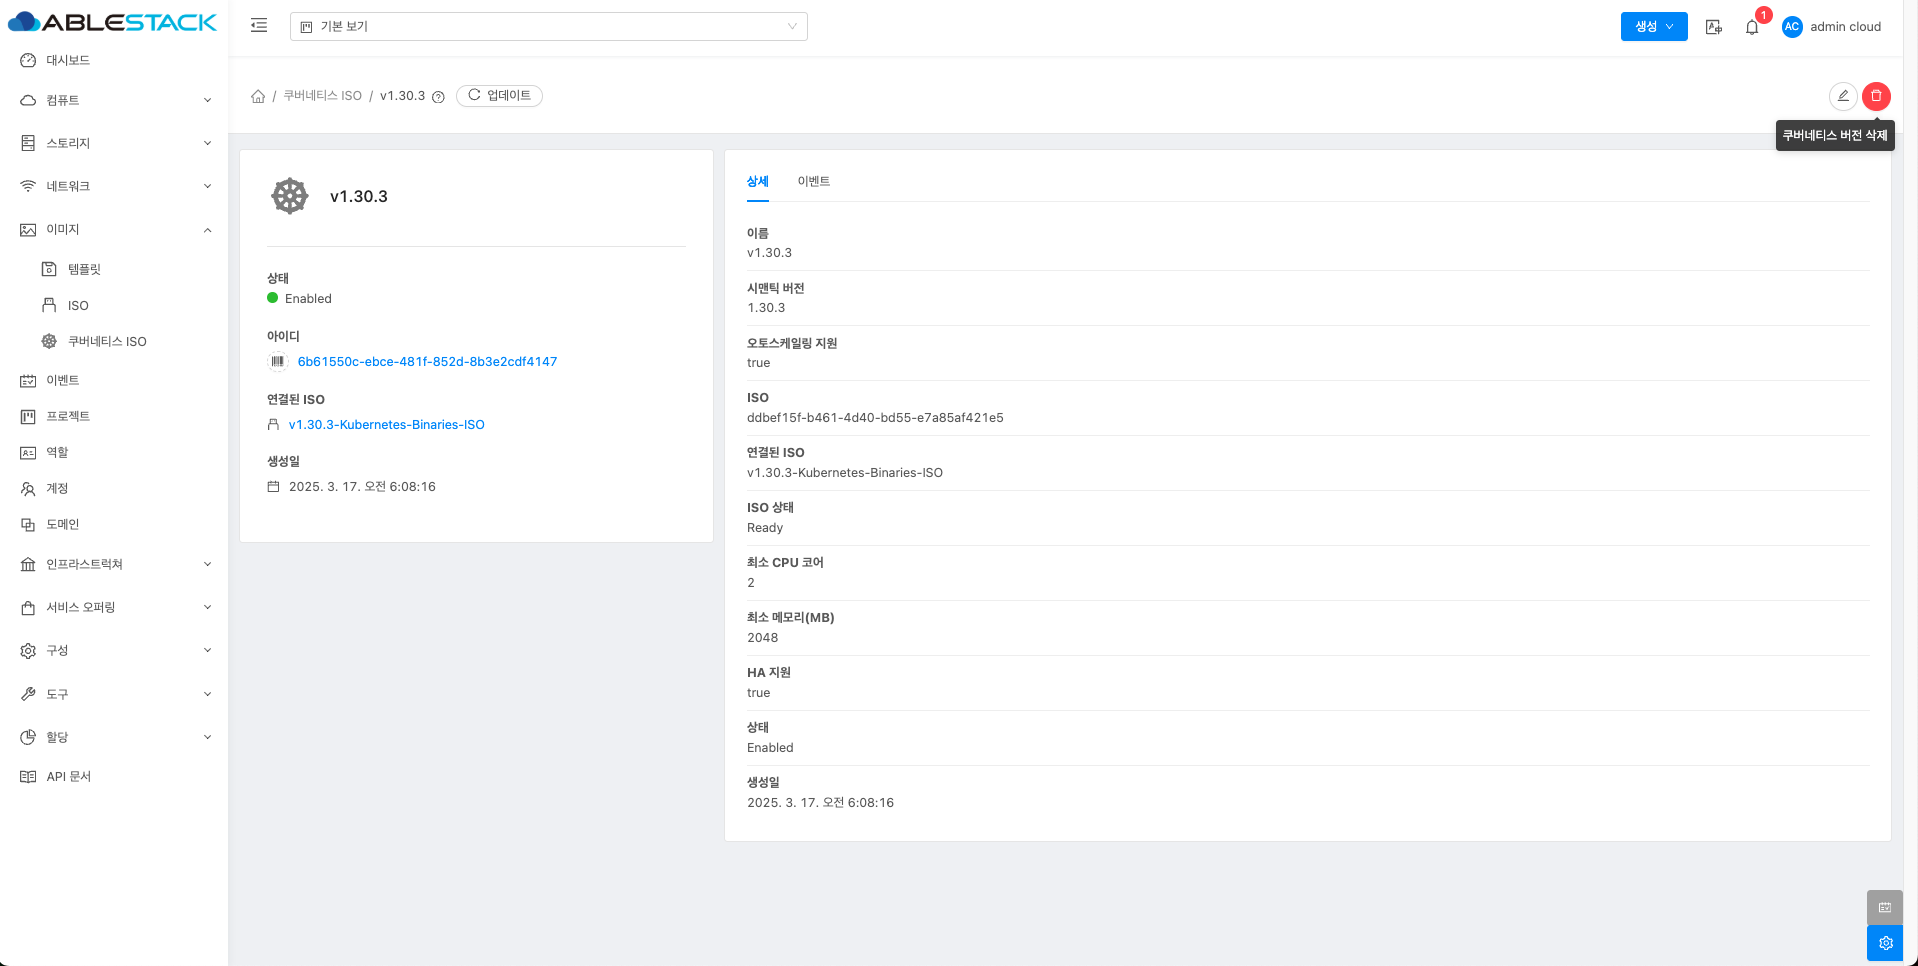
Task: Click the home icon in breadcrumb
Action: click(x=258, y=96)
